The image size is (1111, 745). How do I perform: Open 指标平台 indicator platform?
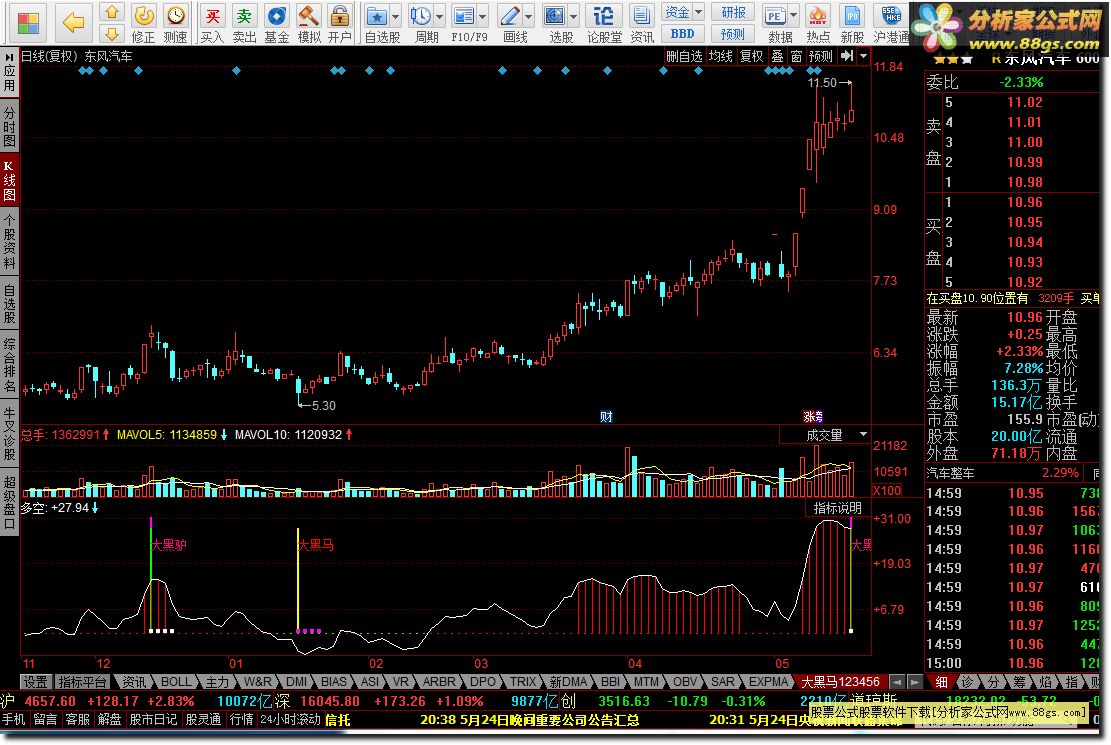pos(82,682)
